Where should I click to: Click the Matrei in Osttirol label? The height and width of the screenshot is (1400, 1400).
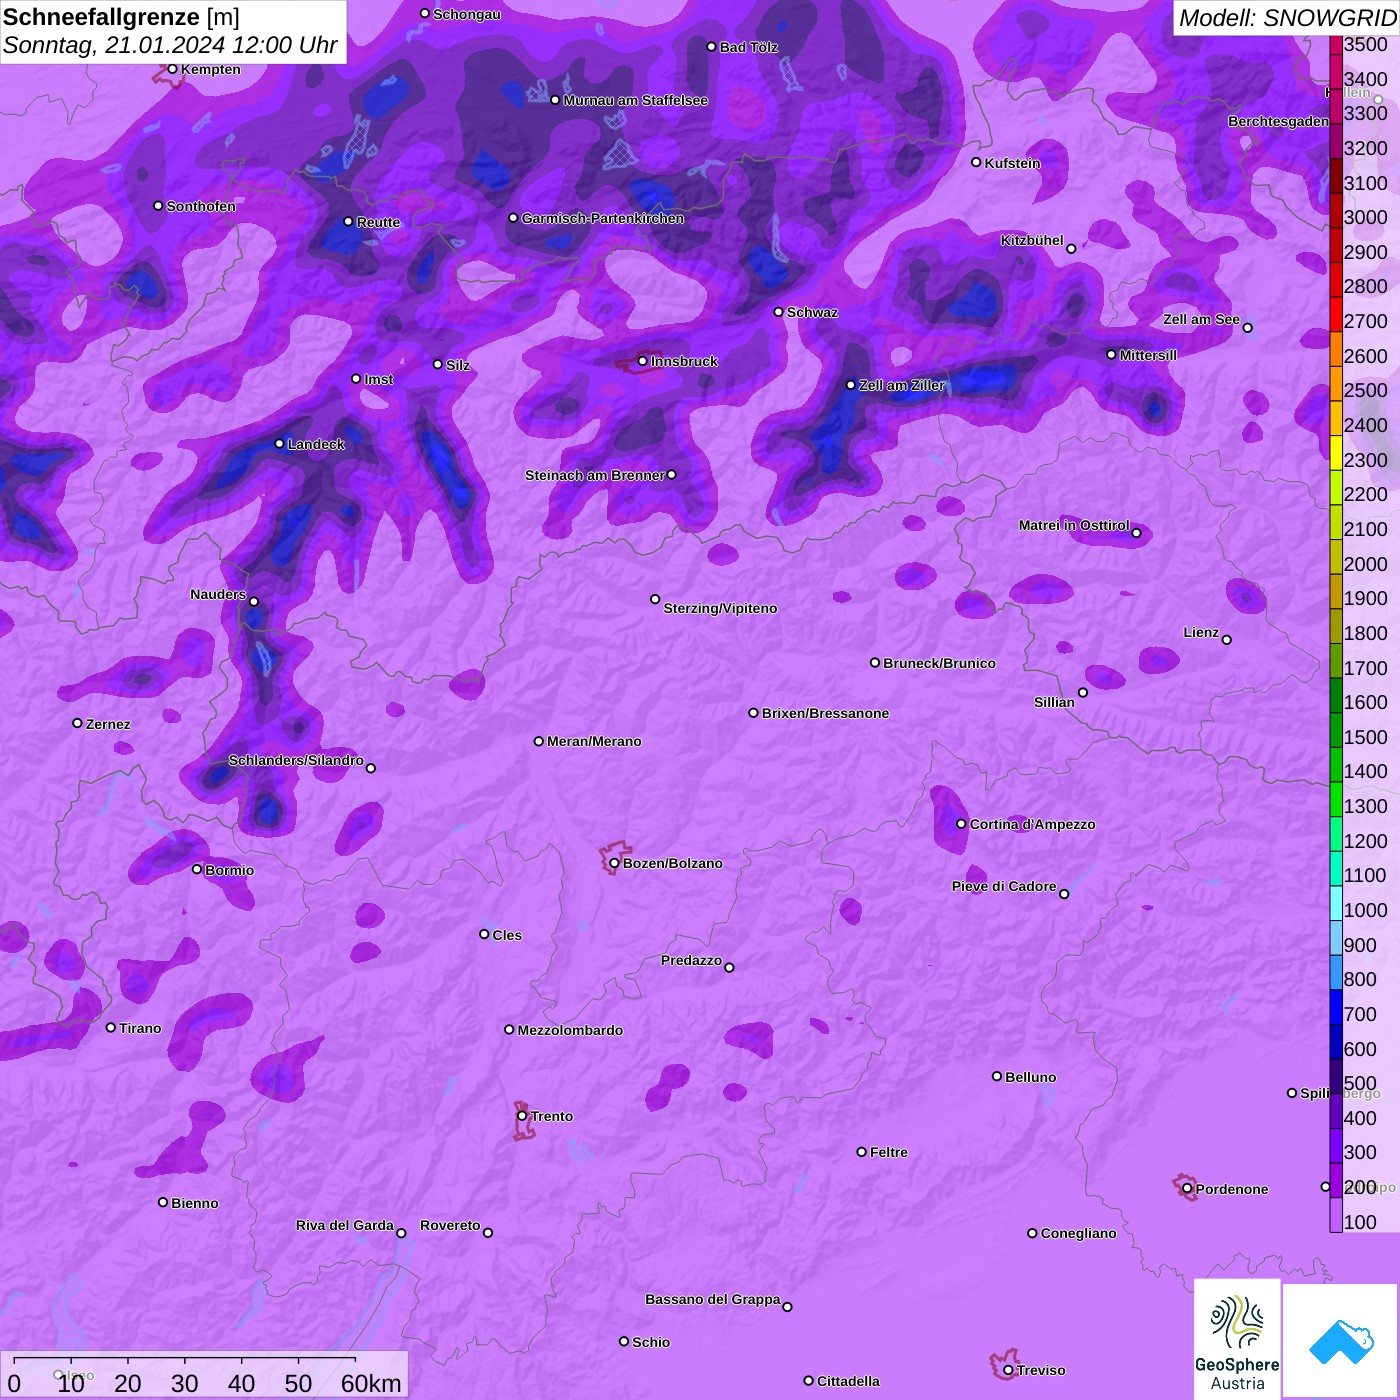[1074, 525]
